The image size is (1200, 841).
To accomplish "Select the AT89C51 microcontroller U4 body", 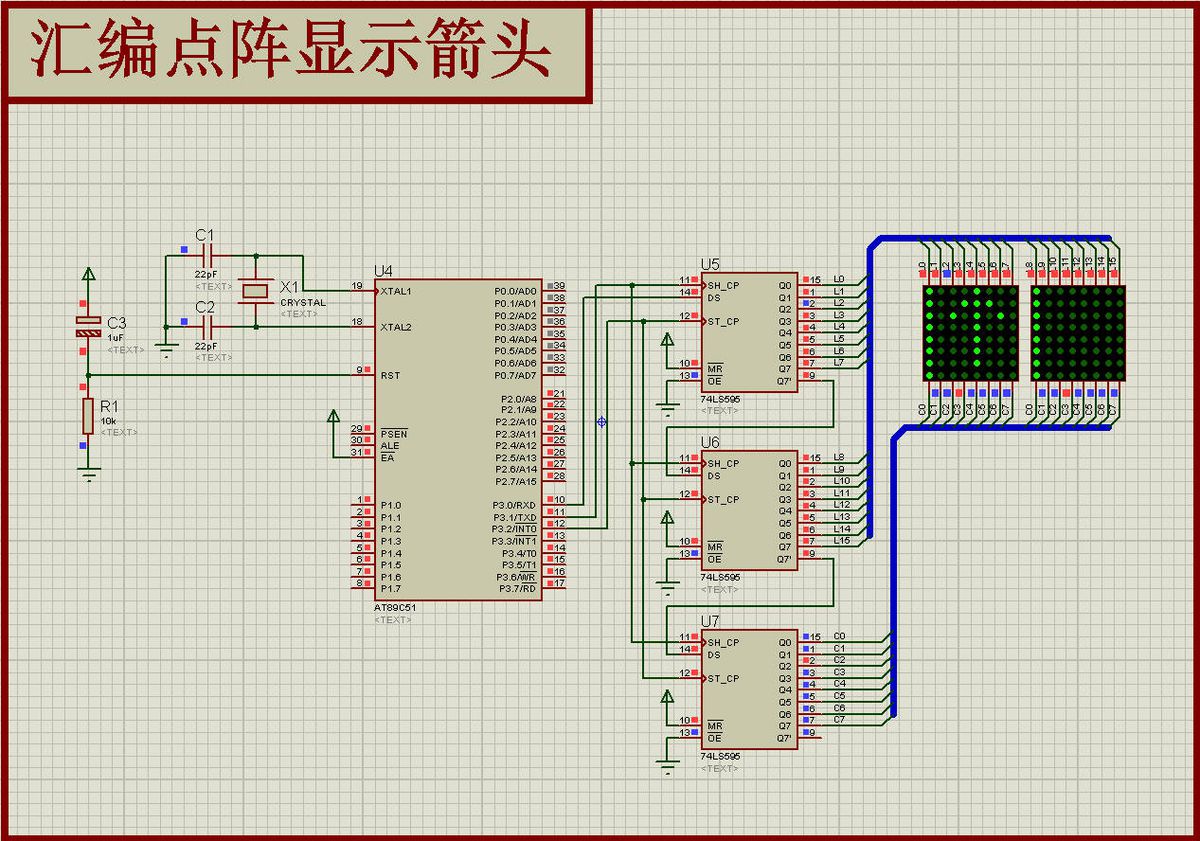I will coord(459,439).
